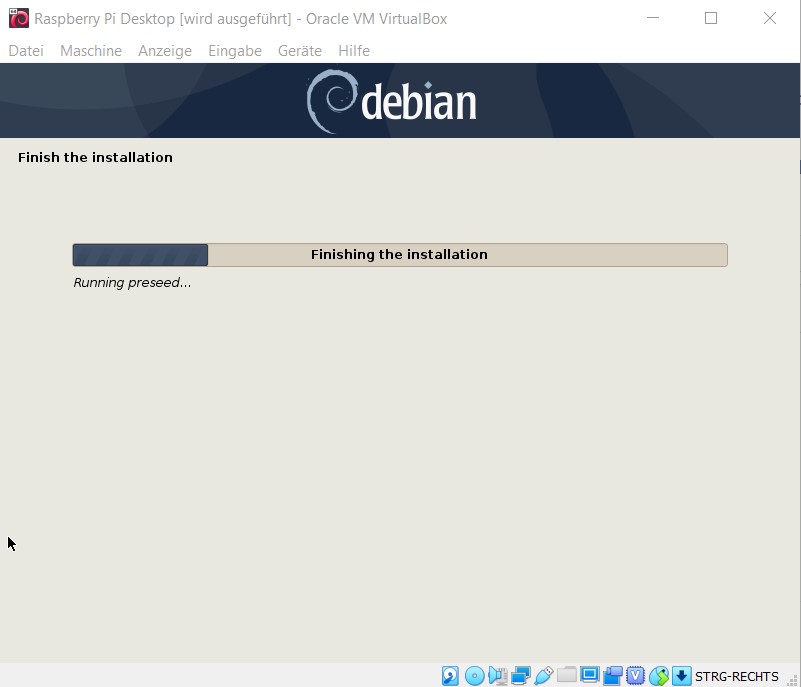Maximize the VirtualBox window
Image resolution: width=801 pixels, height=687 pixels.
pyautogui.click(x=711, y=18)
